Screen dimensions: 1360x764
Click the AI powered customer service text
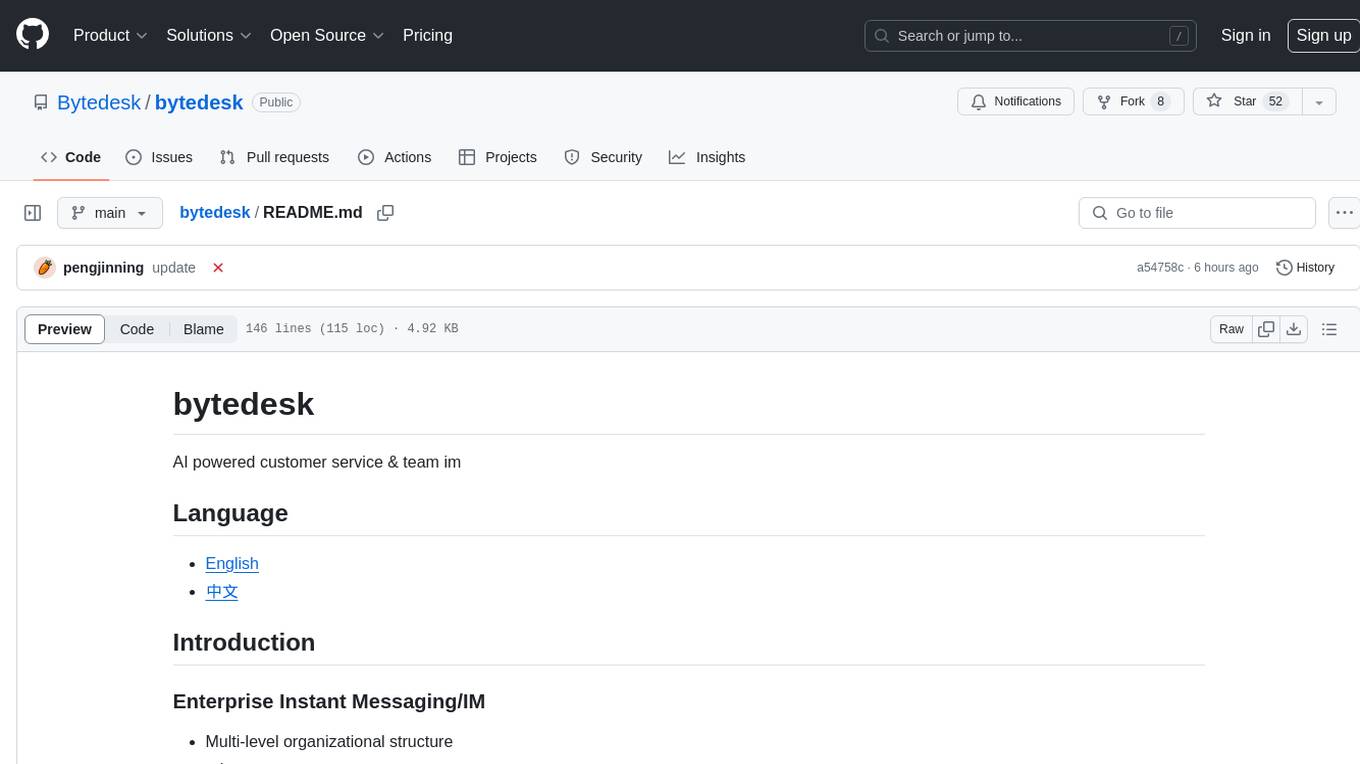coord(317,462)
